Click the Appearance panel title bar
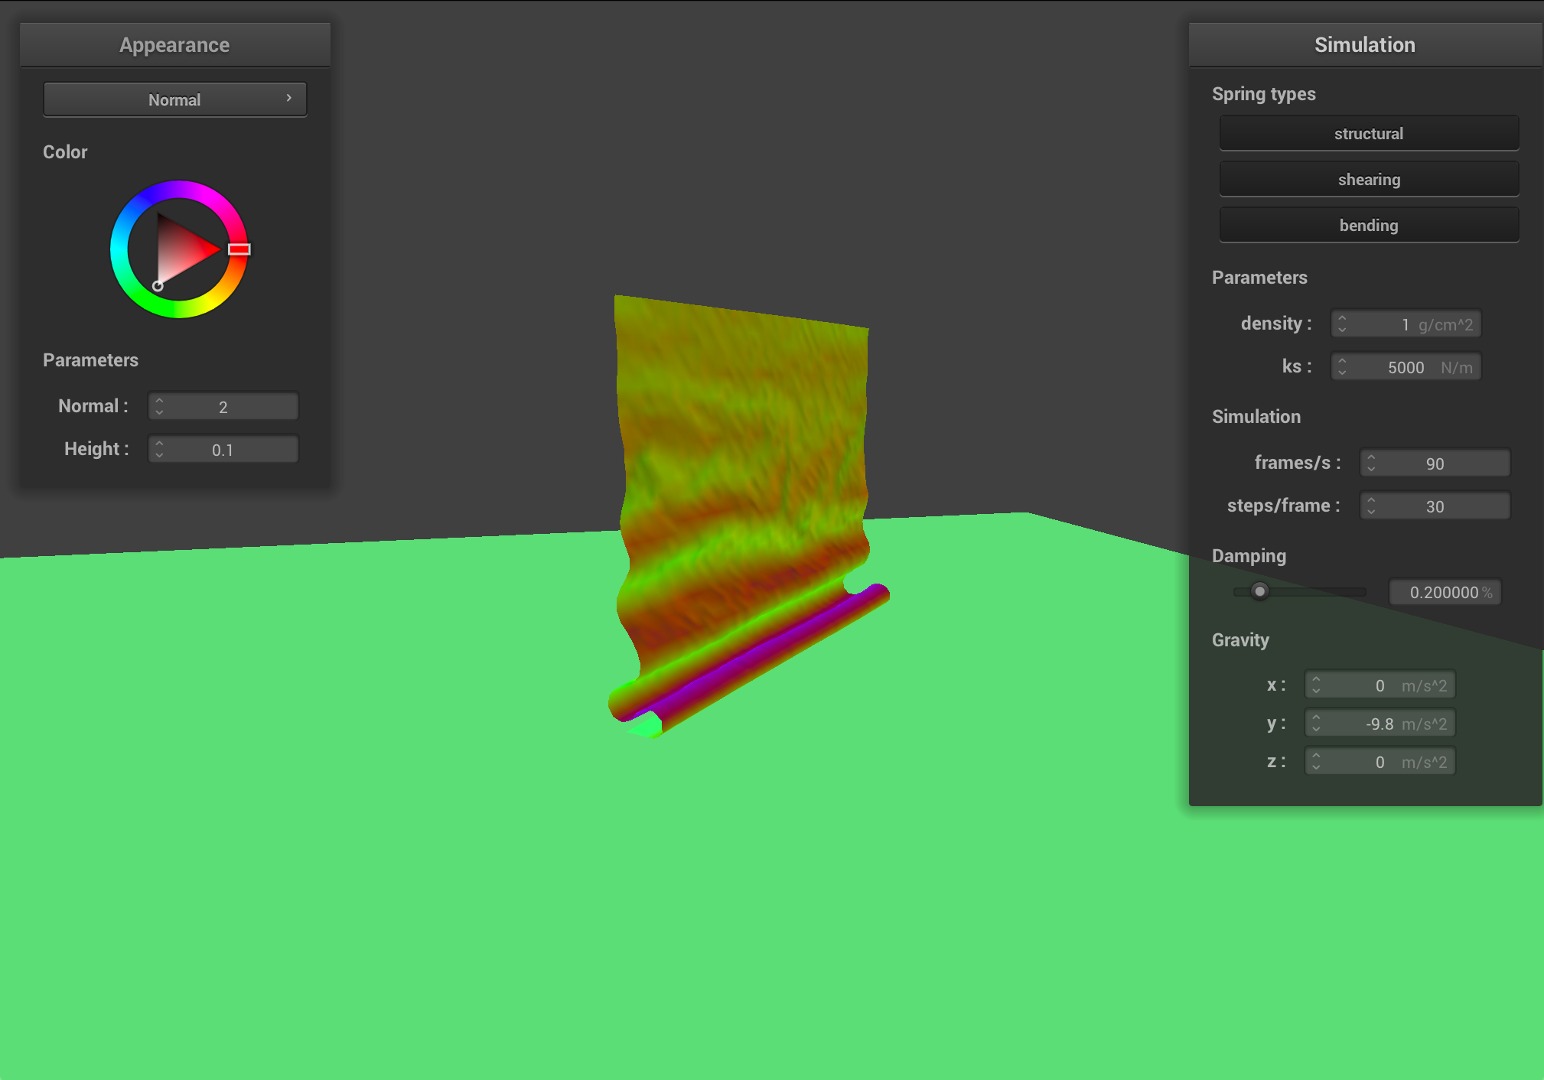 (x=175, y=45)
